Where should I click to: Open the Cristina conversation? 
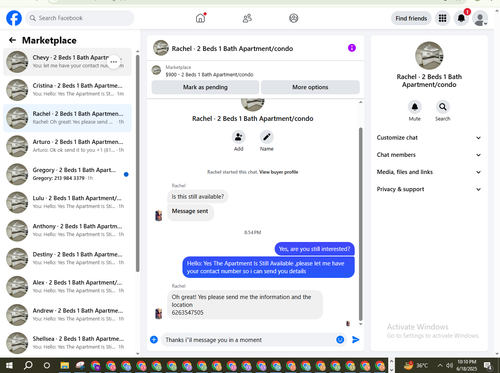[67, 90]
